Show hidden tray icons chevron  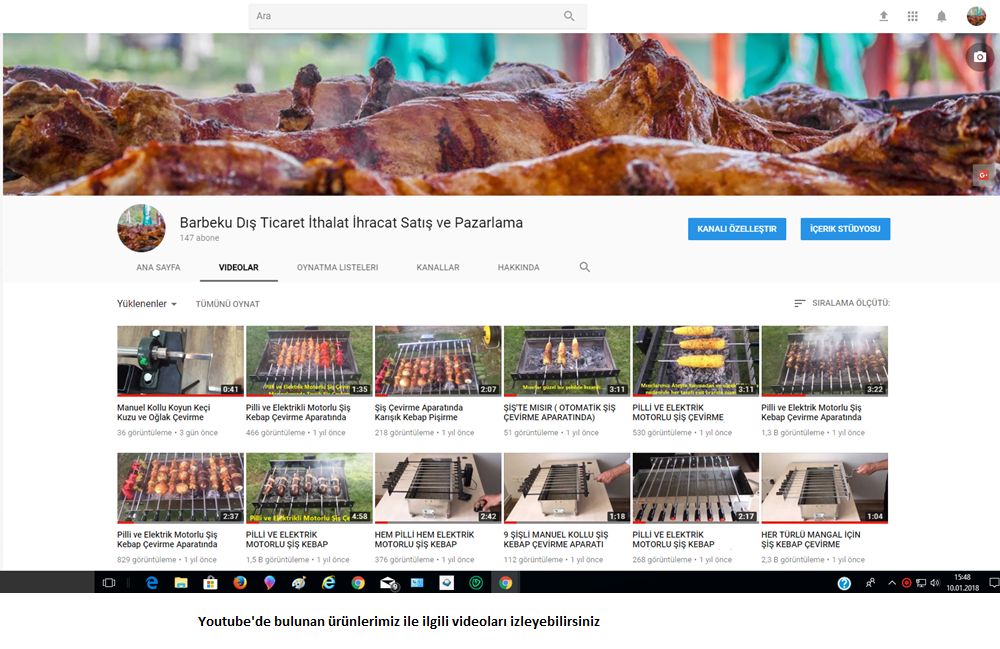click(x=892, y=583)
